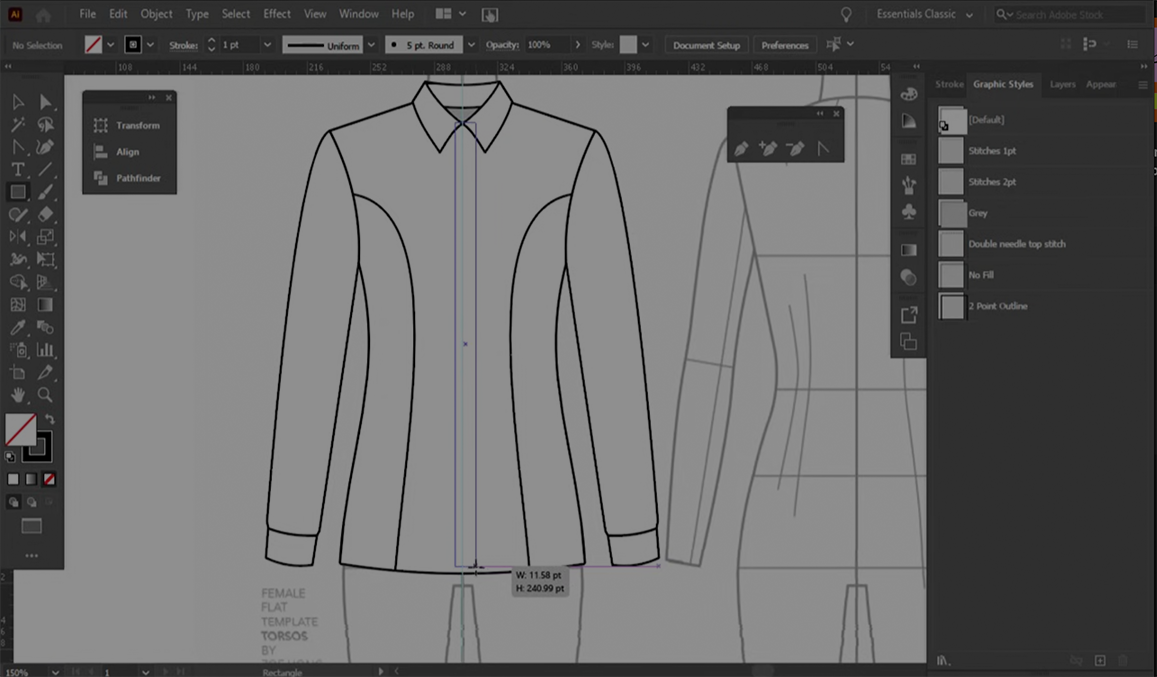Expand the Opacity slider arrow
Screen dimensions: 1157x677
pos(578,45)
